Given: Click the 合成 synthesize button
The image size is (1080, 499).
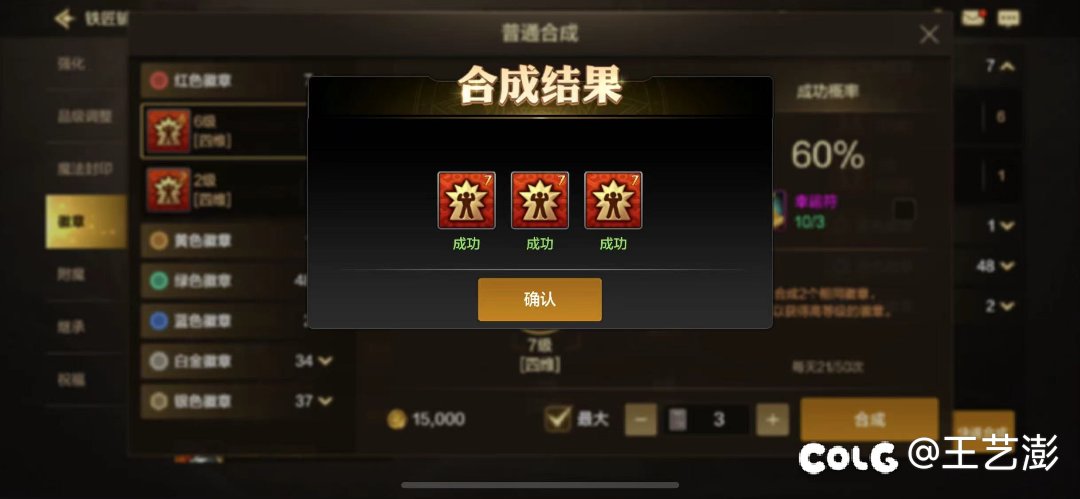Looking at the screenshot, I should (x=869, y=419).
